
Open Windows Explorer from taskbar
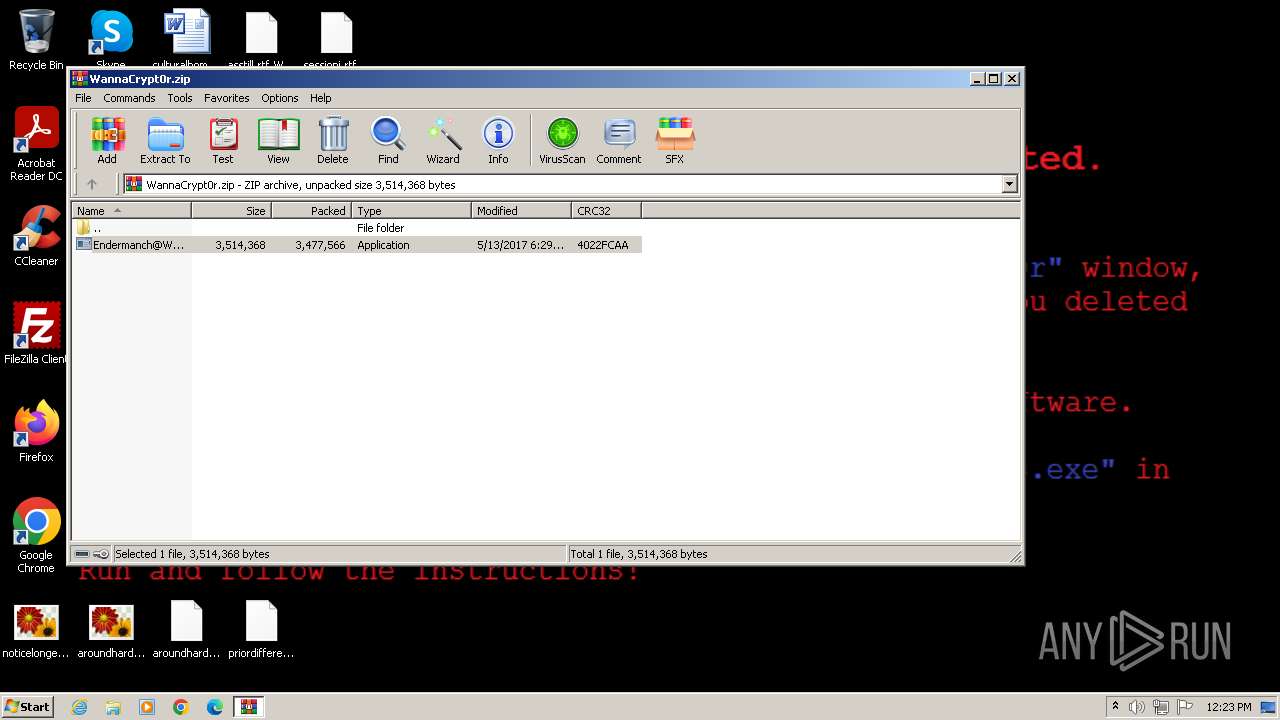pos(113,707)
